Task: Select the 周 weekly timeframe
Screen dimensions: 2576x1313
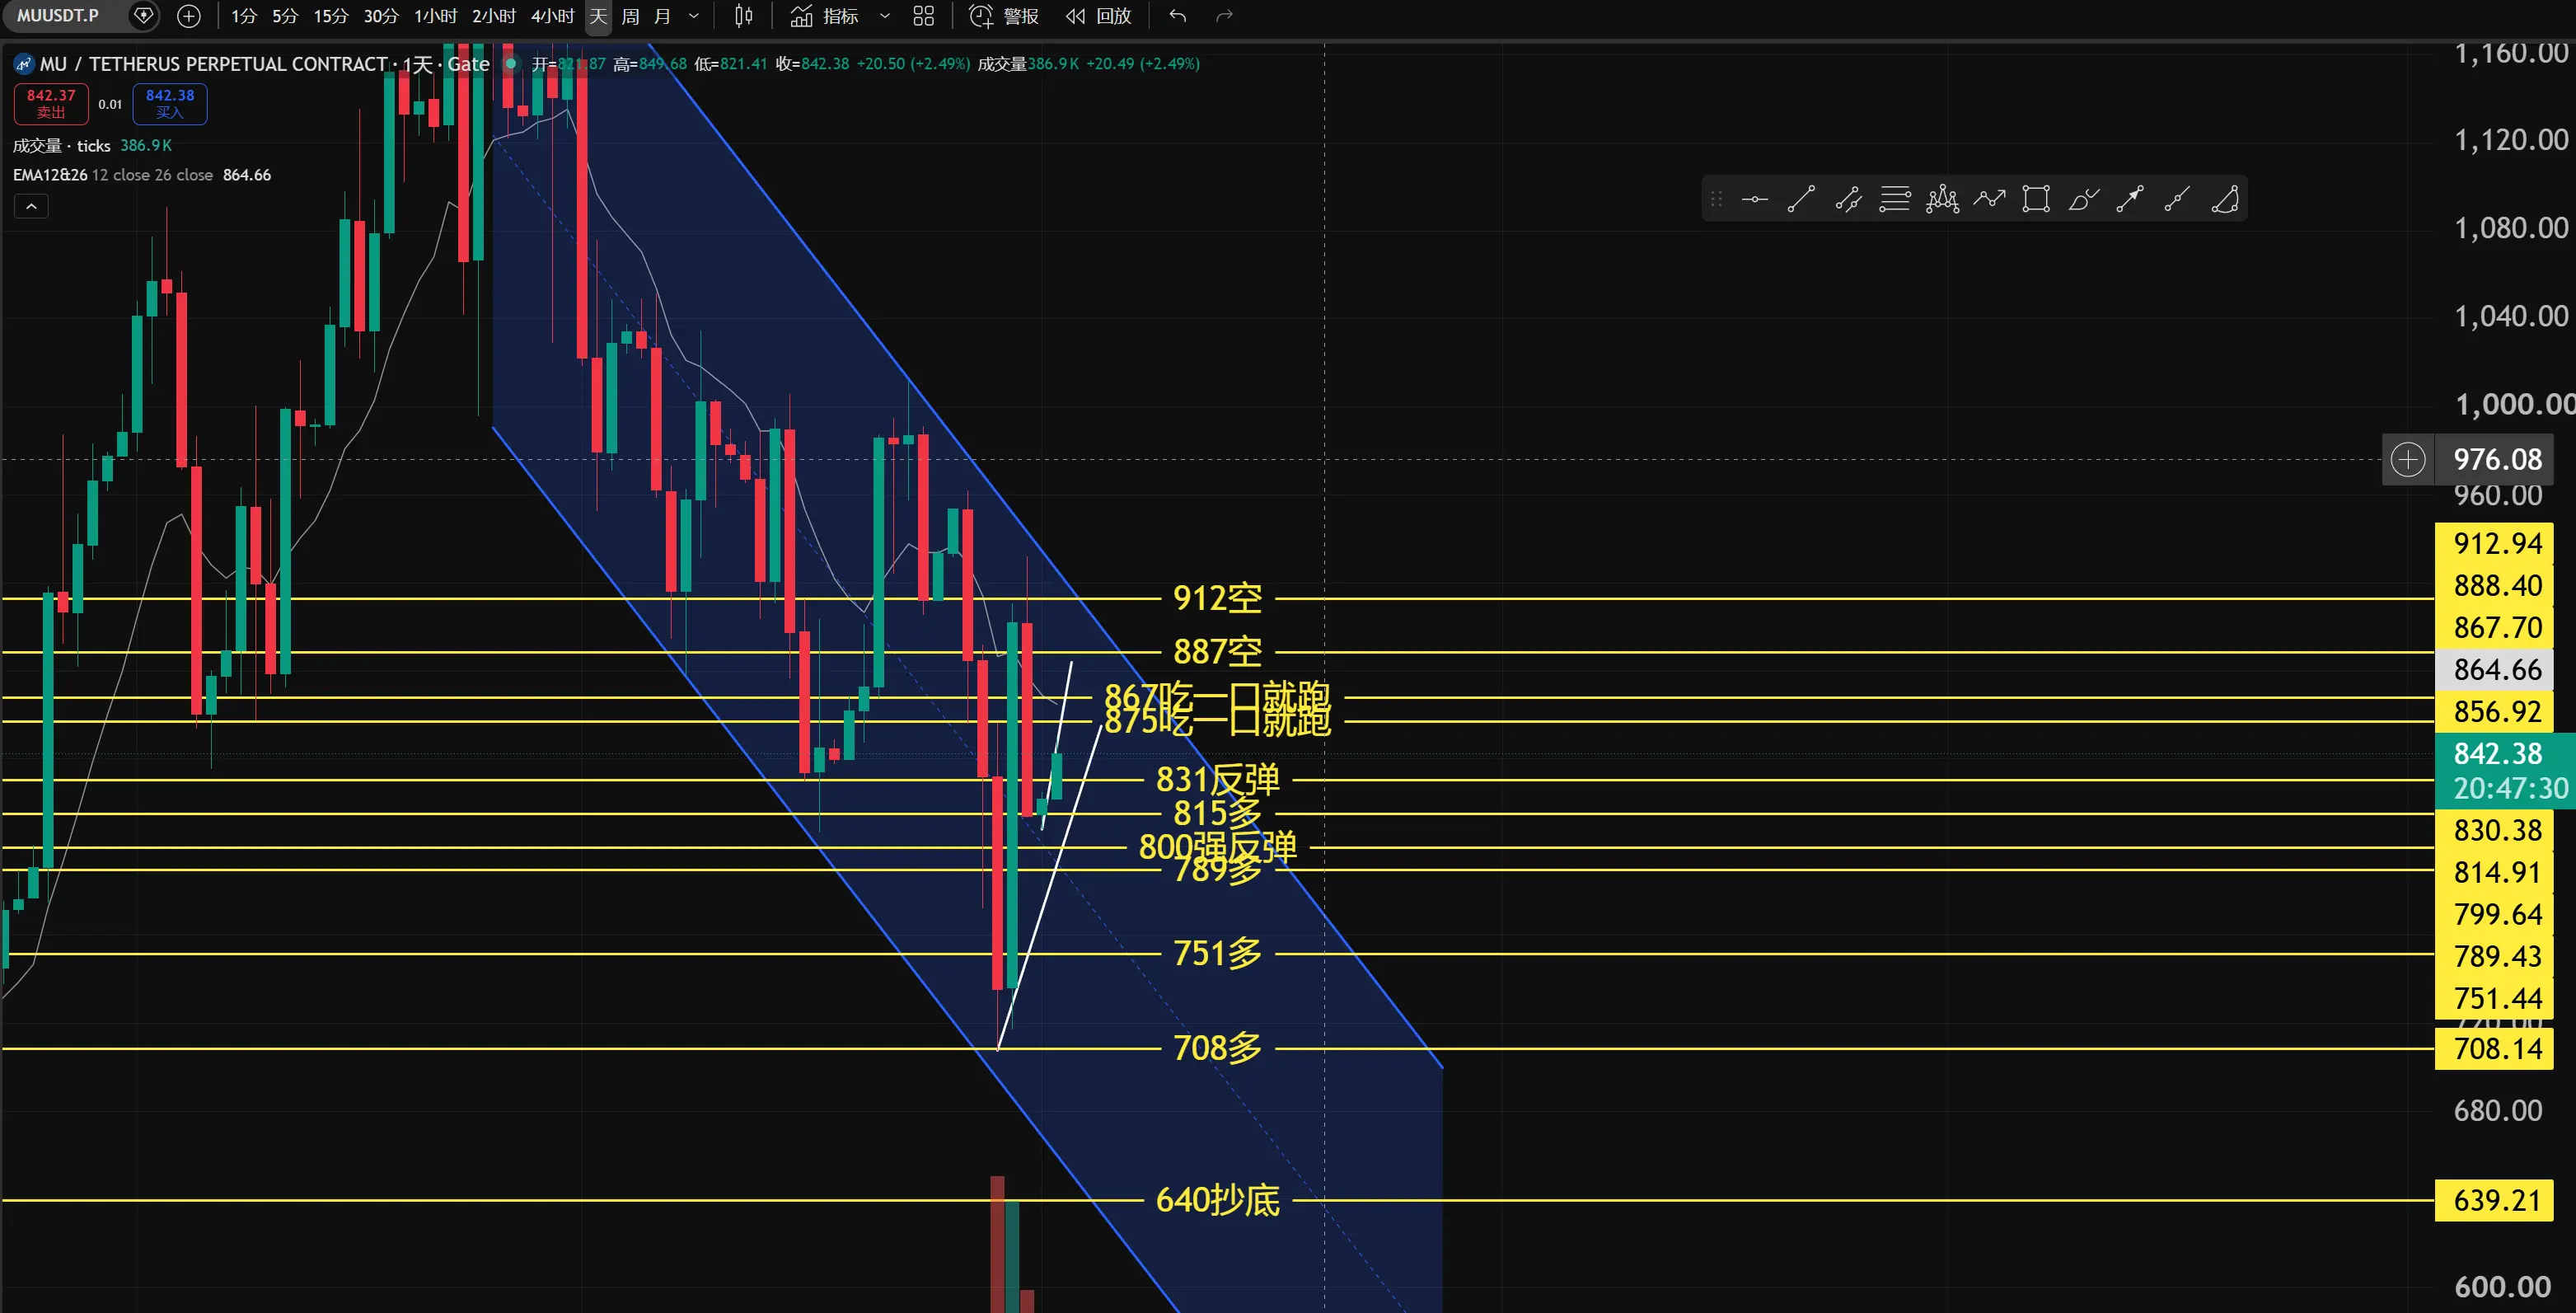Action: 630,16
